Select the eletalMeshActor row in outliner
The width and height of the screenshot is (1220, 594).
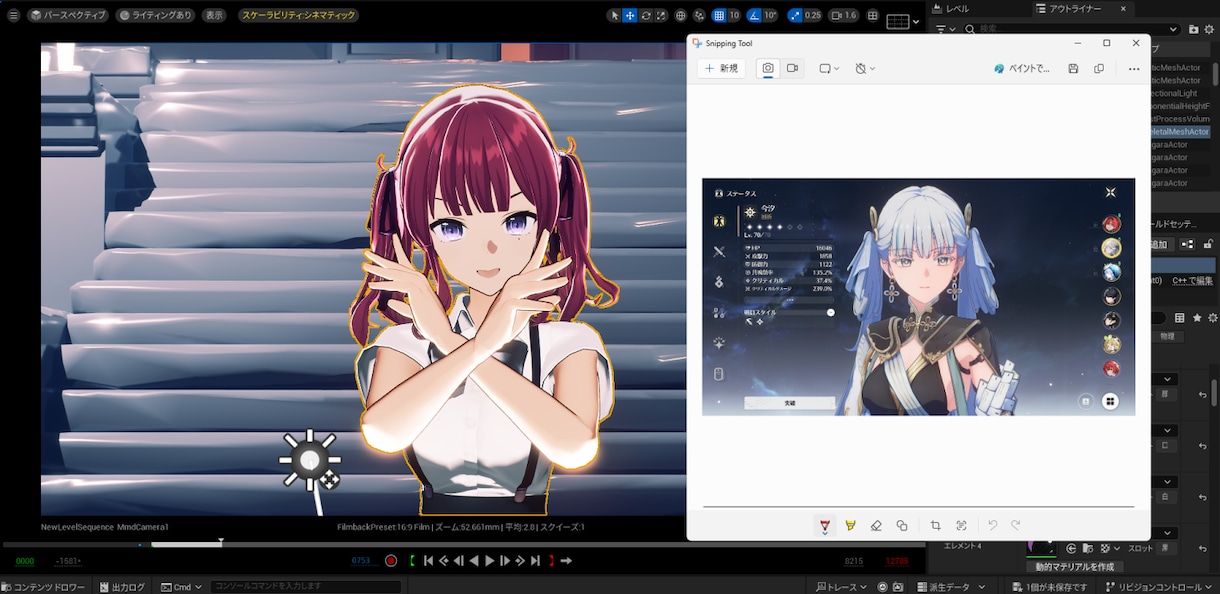coord(1182,131)
